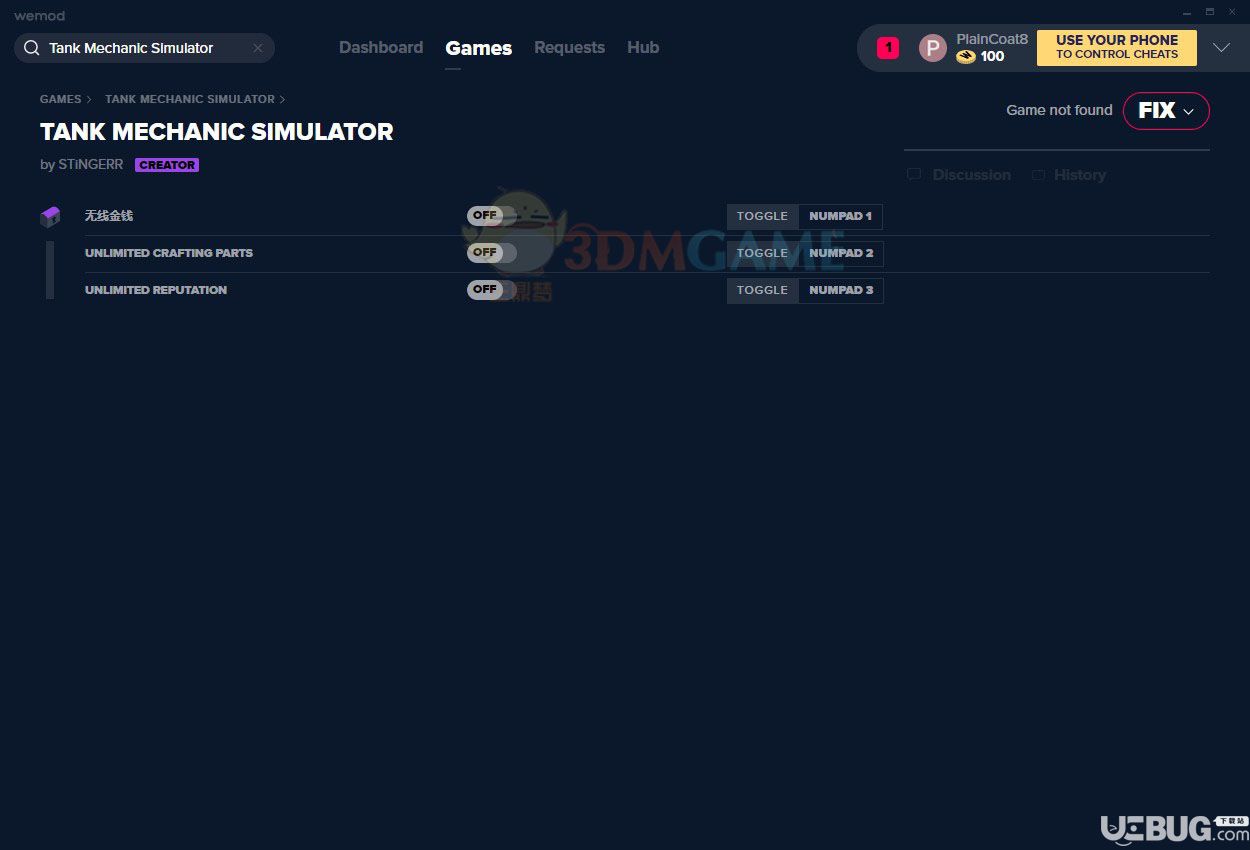Toggle Unlimited Crafting Parts switch
The image size is (1250, 850).
[x=492, y=253]
